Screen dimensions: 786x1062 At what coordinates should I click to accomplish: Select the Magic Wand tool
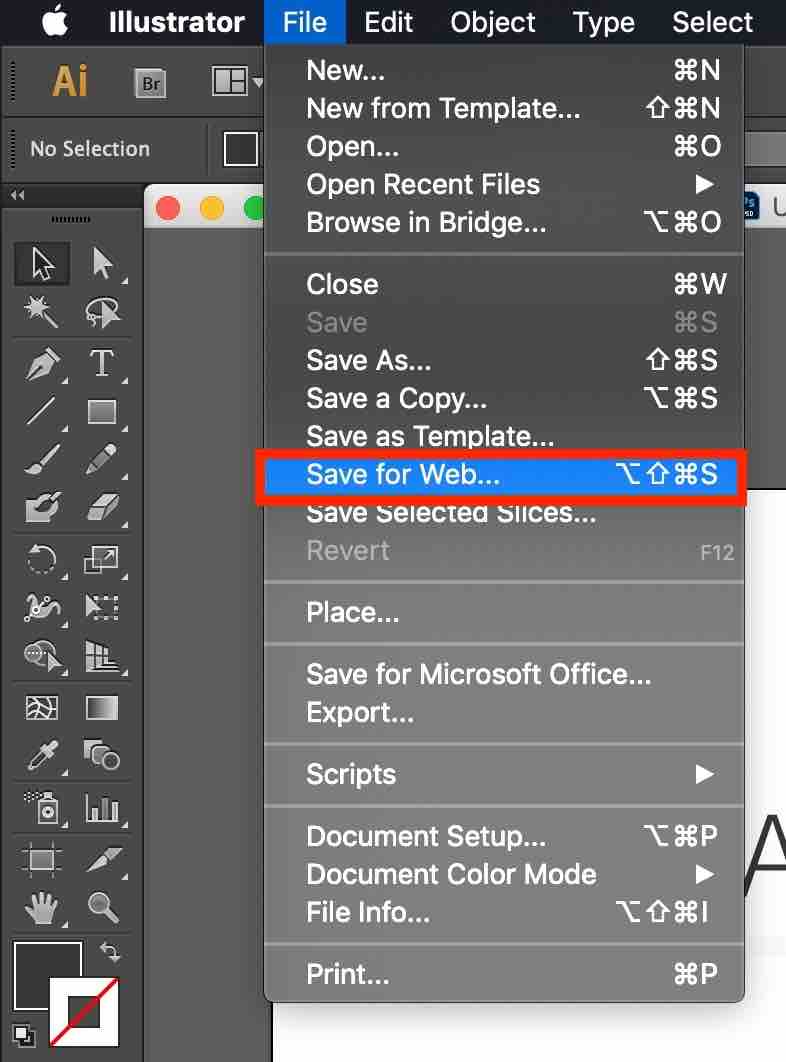(42, 312)
